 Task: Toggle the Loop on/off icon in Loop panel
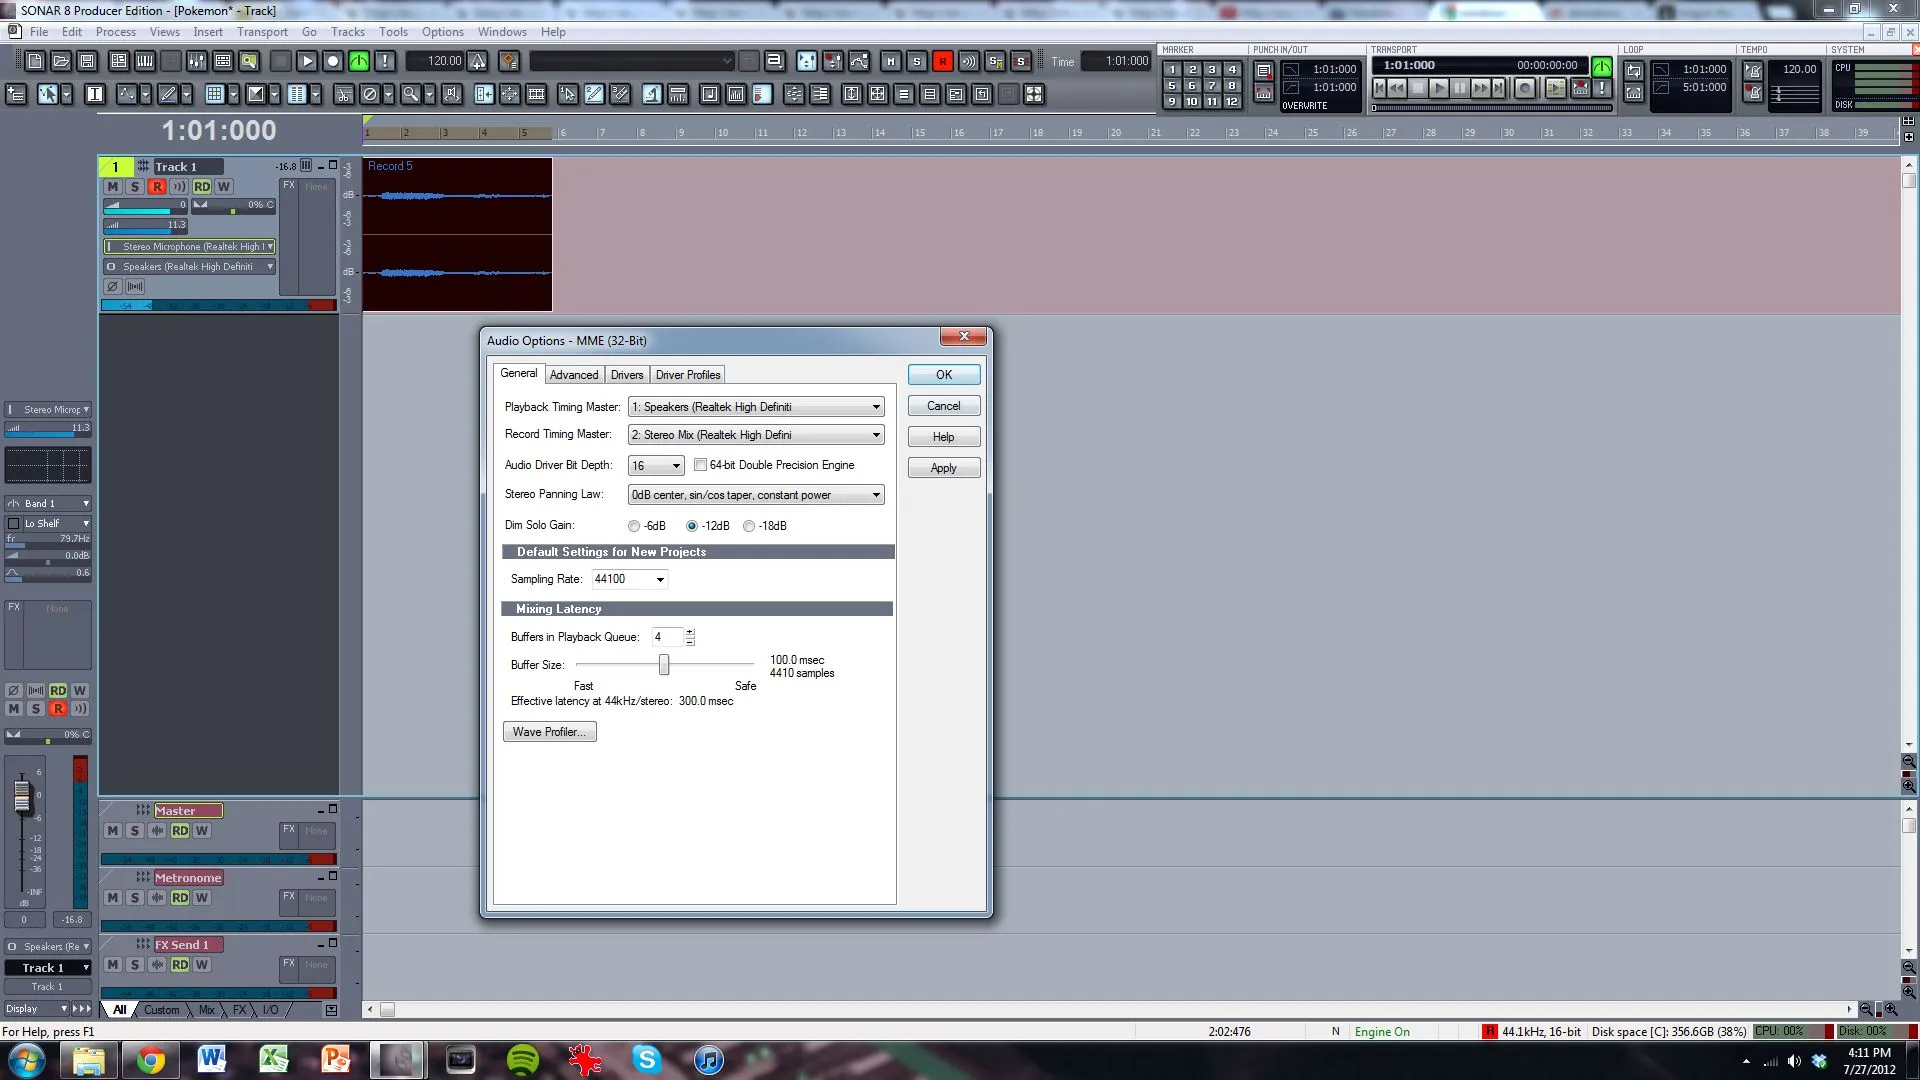(1634, 71)
